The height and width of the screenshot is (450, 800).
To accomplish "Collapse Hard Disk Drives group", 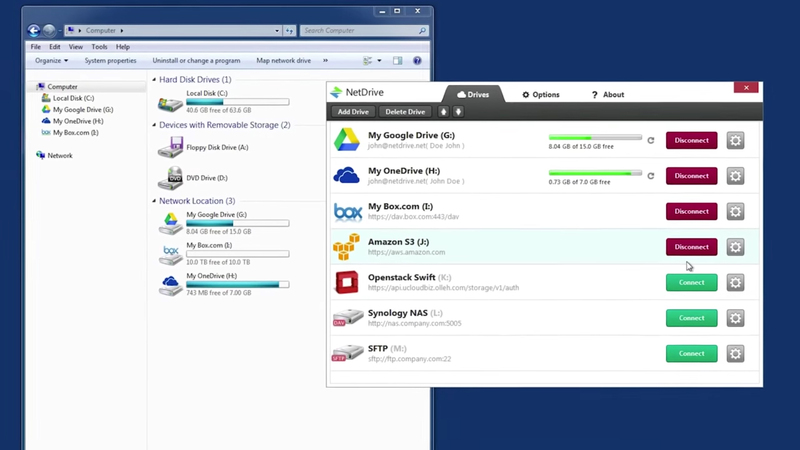I will pyautogui.click(x=154, y=80).
